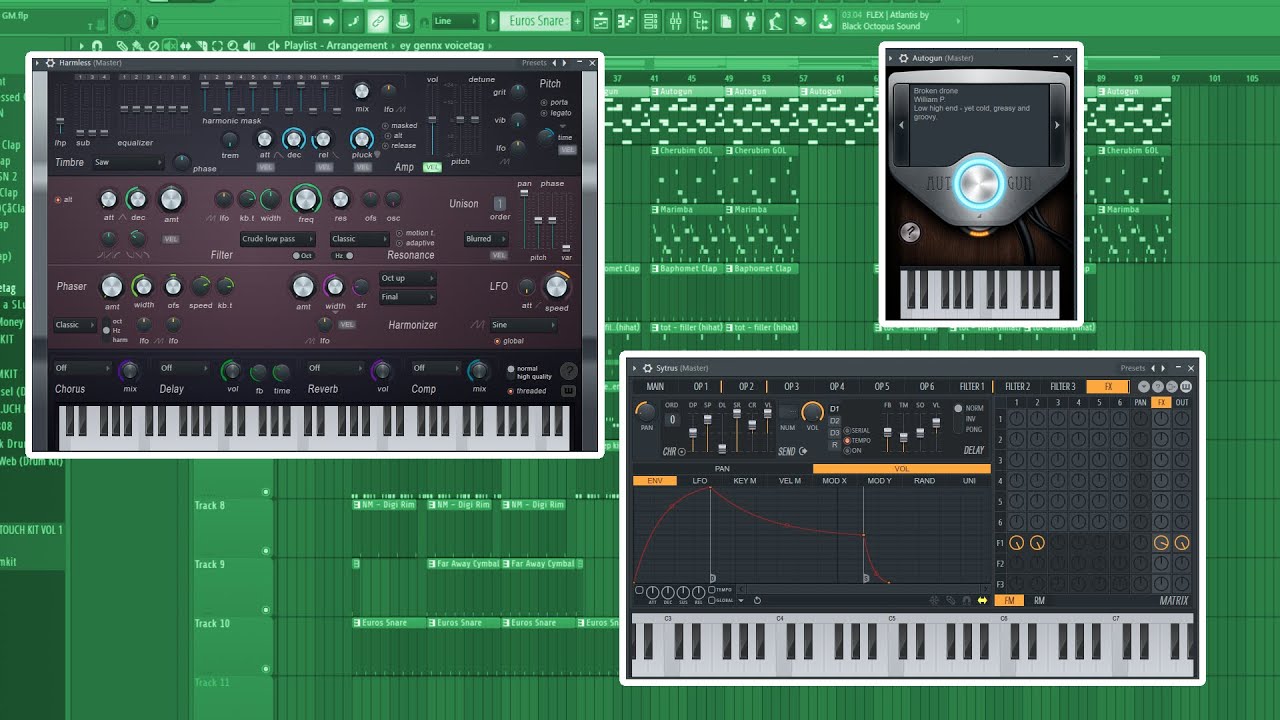This screenshot has height=720, width=1280.
Task: Select the PAN tab in Sytrus
Action: (x=722, y=468)
